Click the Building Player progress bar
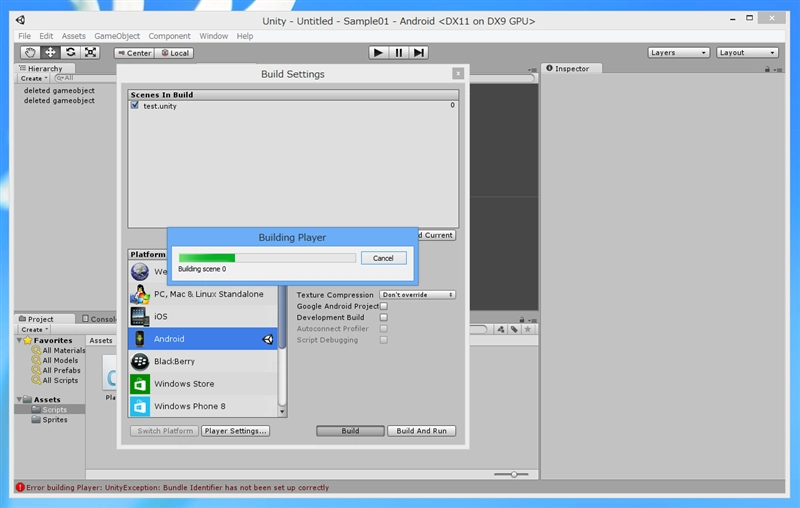 click(x=267, y=258)
